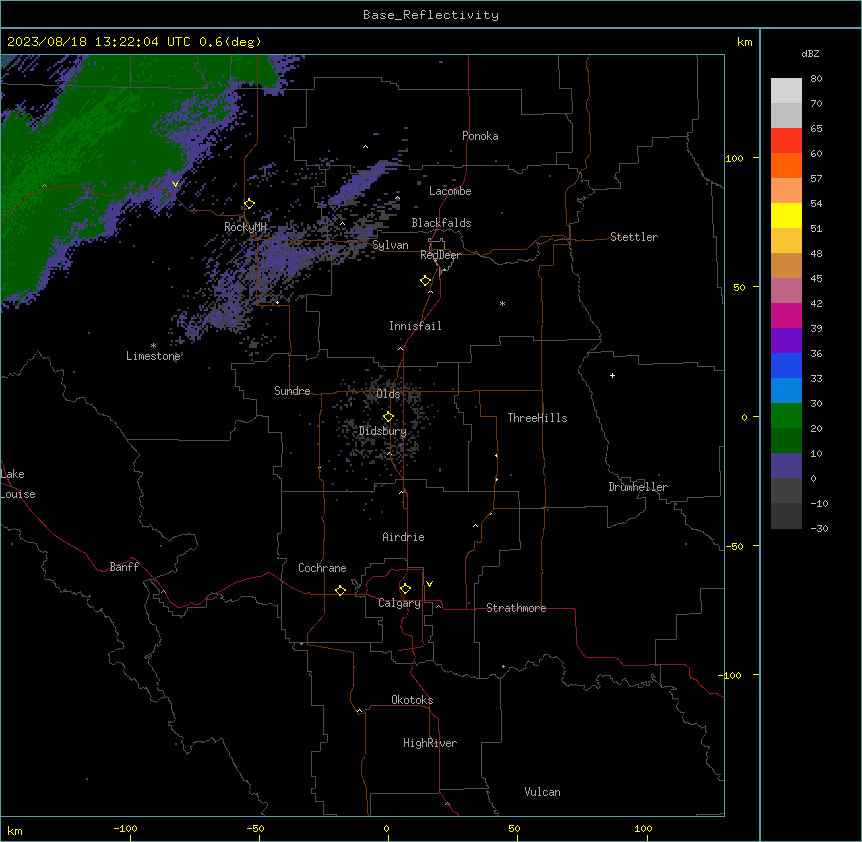Select the royal blue 33-36 dBZ legend swatch
Image resolution: width=862 pixels, height=842 pixels.
(x=786, y=365)
